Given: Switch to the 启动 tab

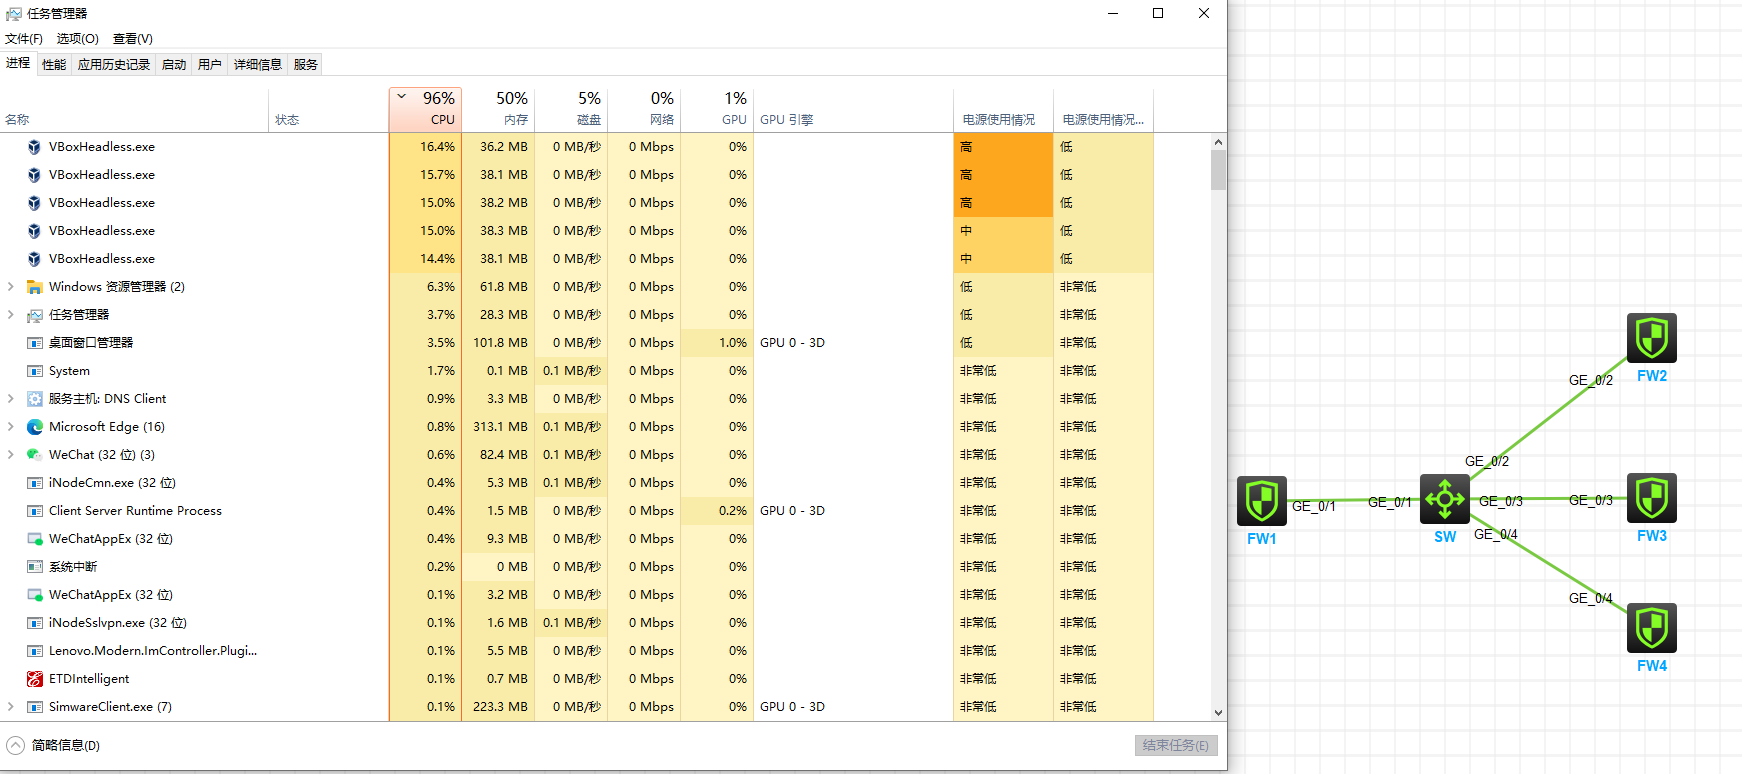Looking at the screenshot, I should [x=174, y=65].
